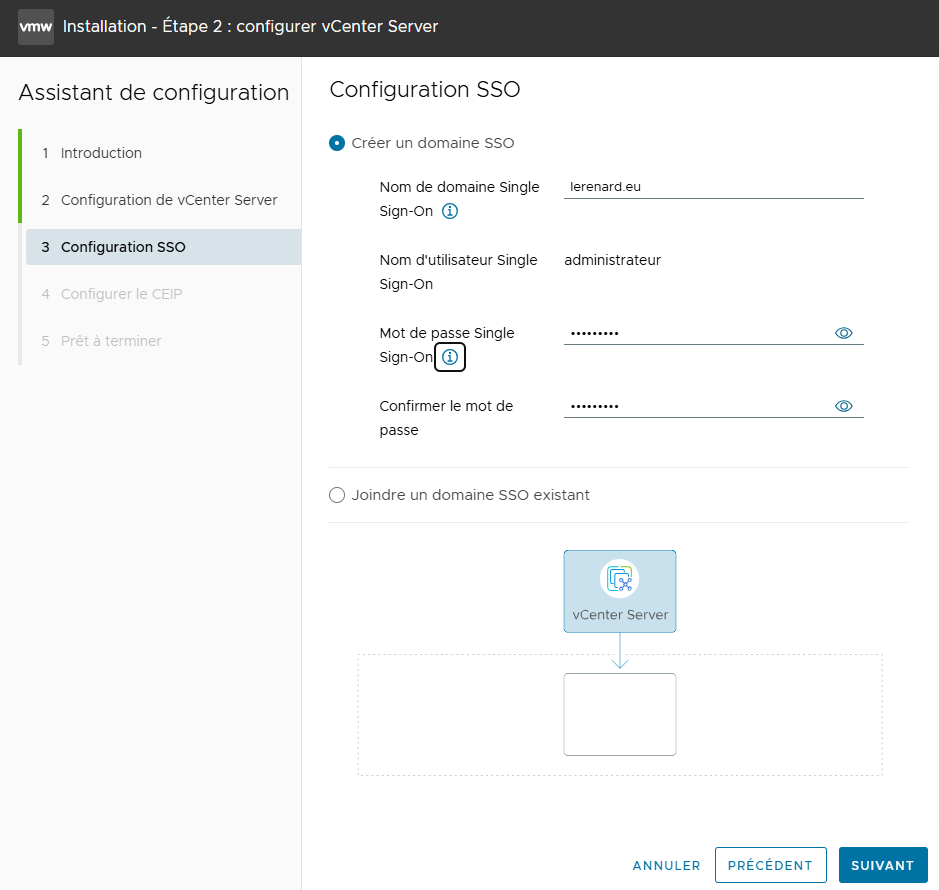The image size is (939, 890).
Task: Click the installation title in header bar
Action: (250, 27)
